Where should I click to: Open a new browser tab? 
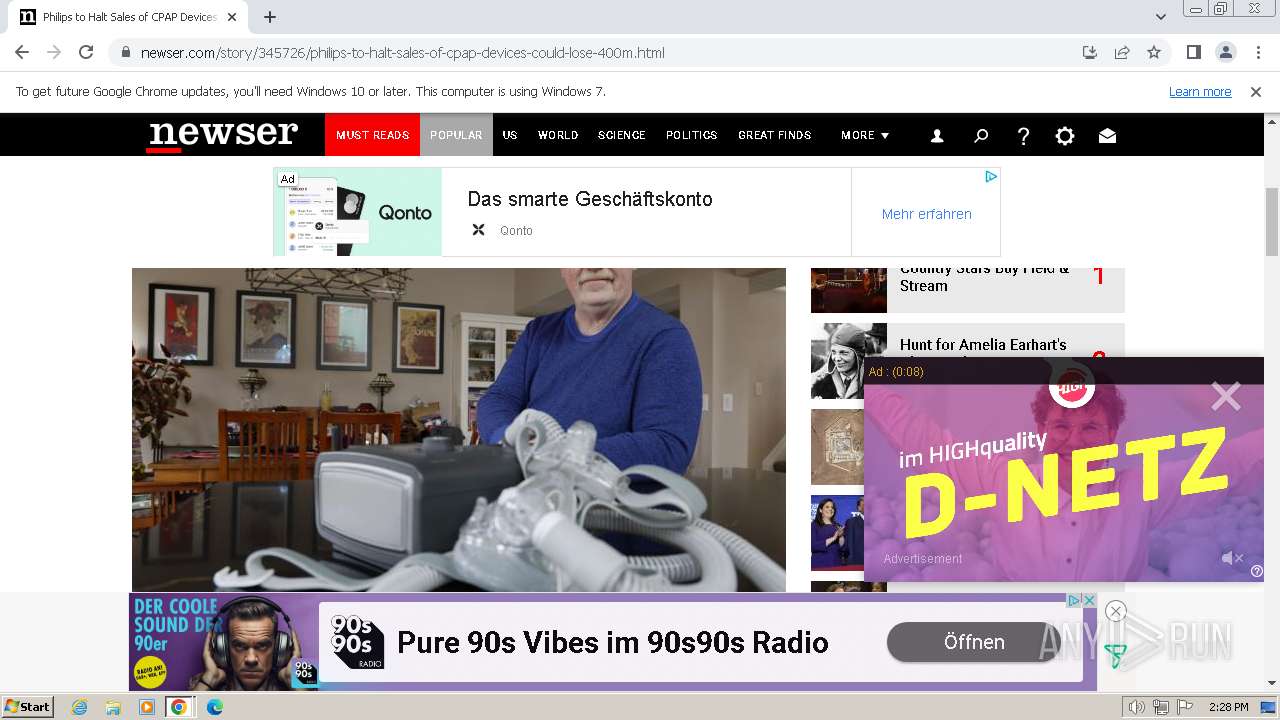(x=270, y=17)
